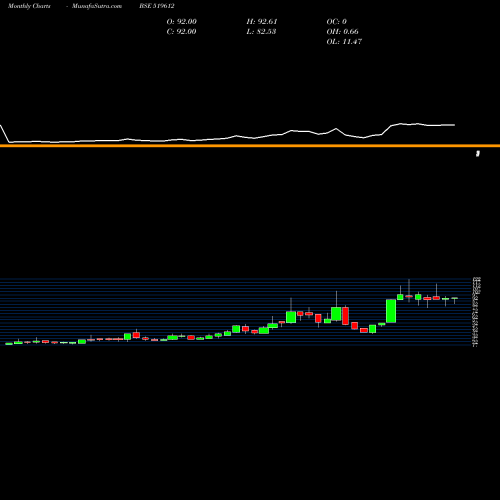500x500 pixels.
Task: Click the 'MunafaSutra.com' label
Action: coord(97,6)
